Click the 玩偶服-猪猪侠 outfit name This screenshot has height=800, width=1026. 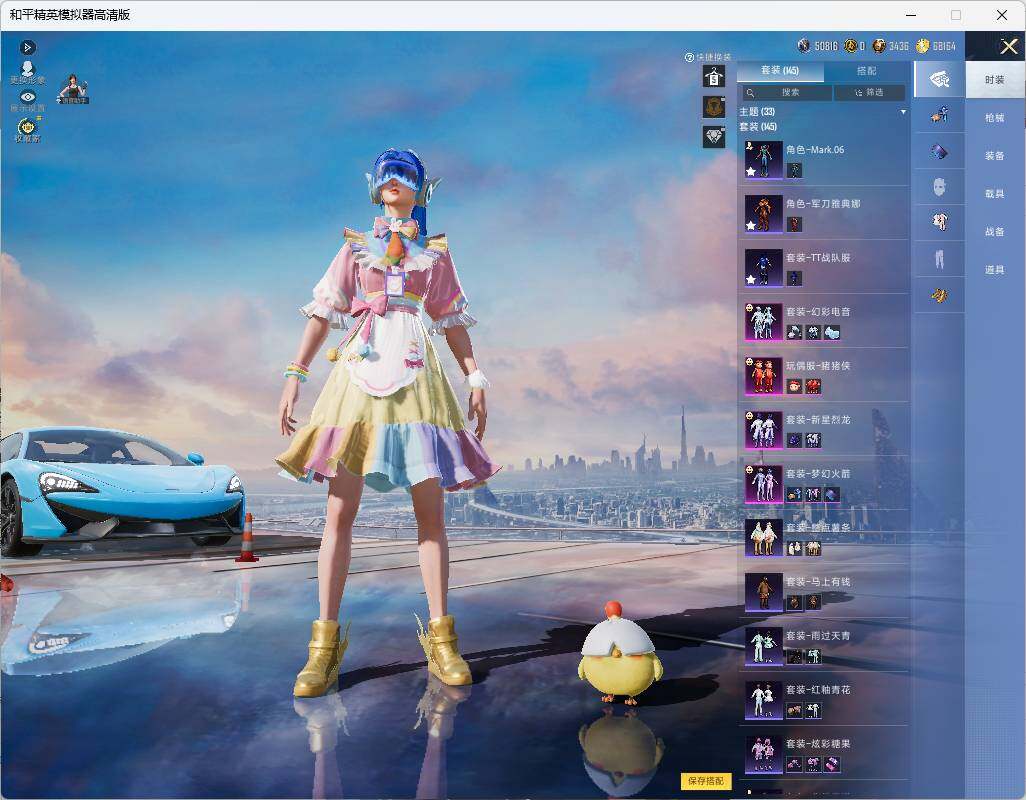(818, 366)
